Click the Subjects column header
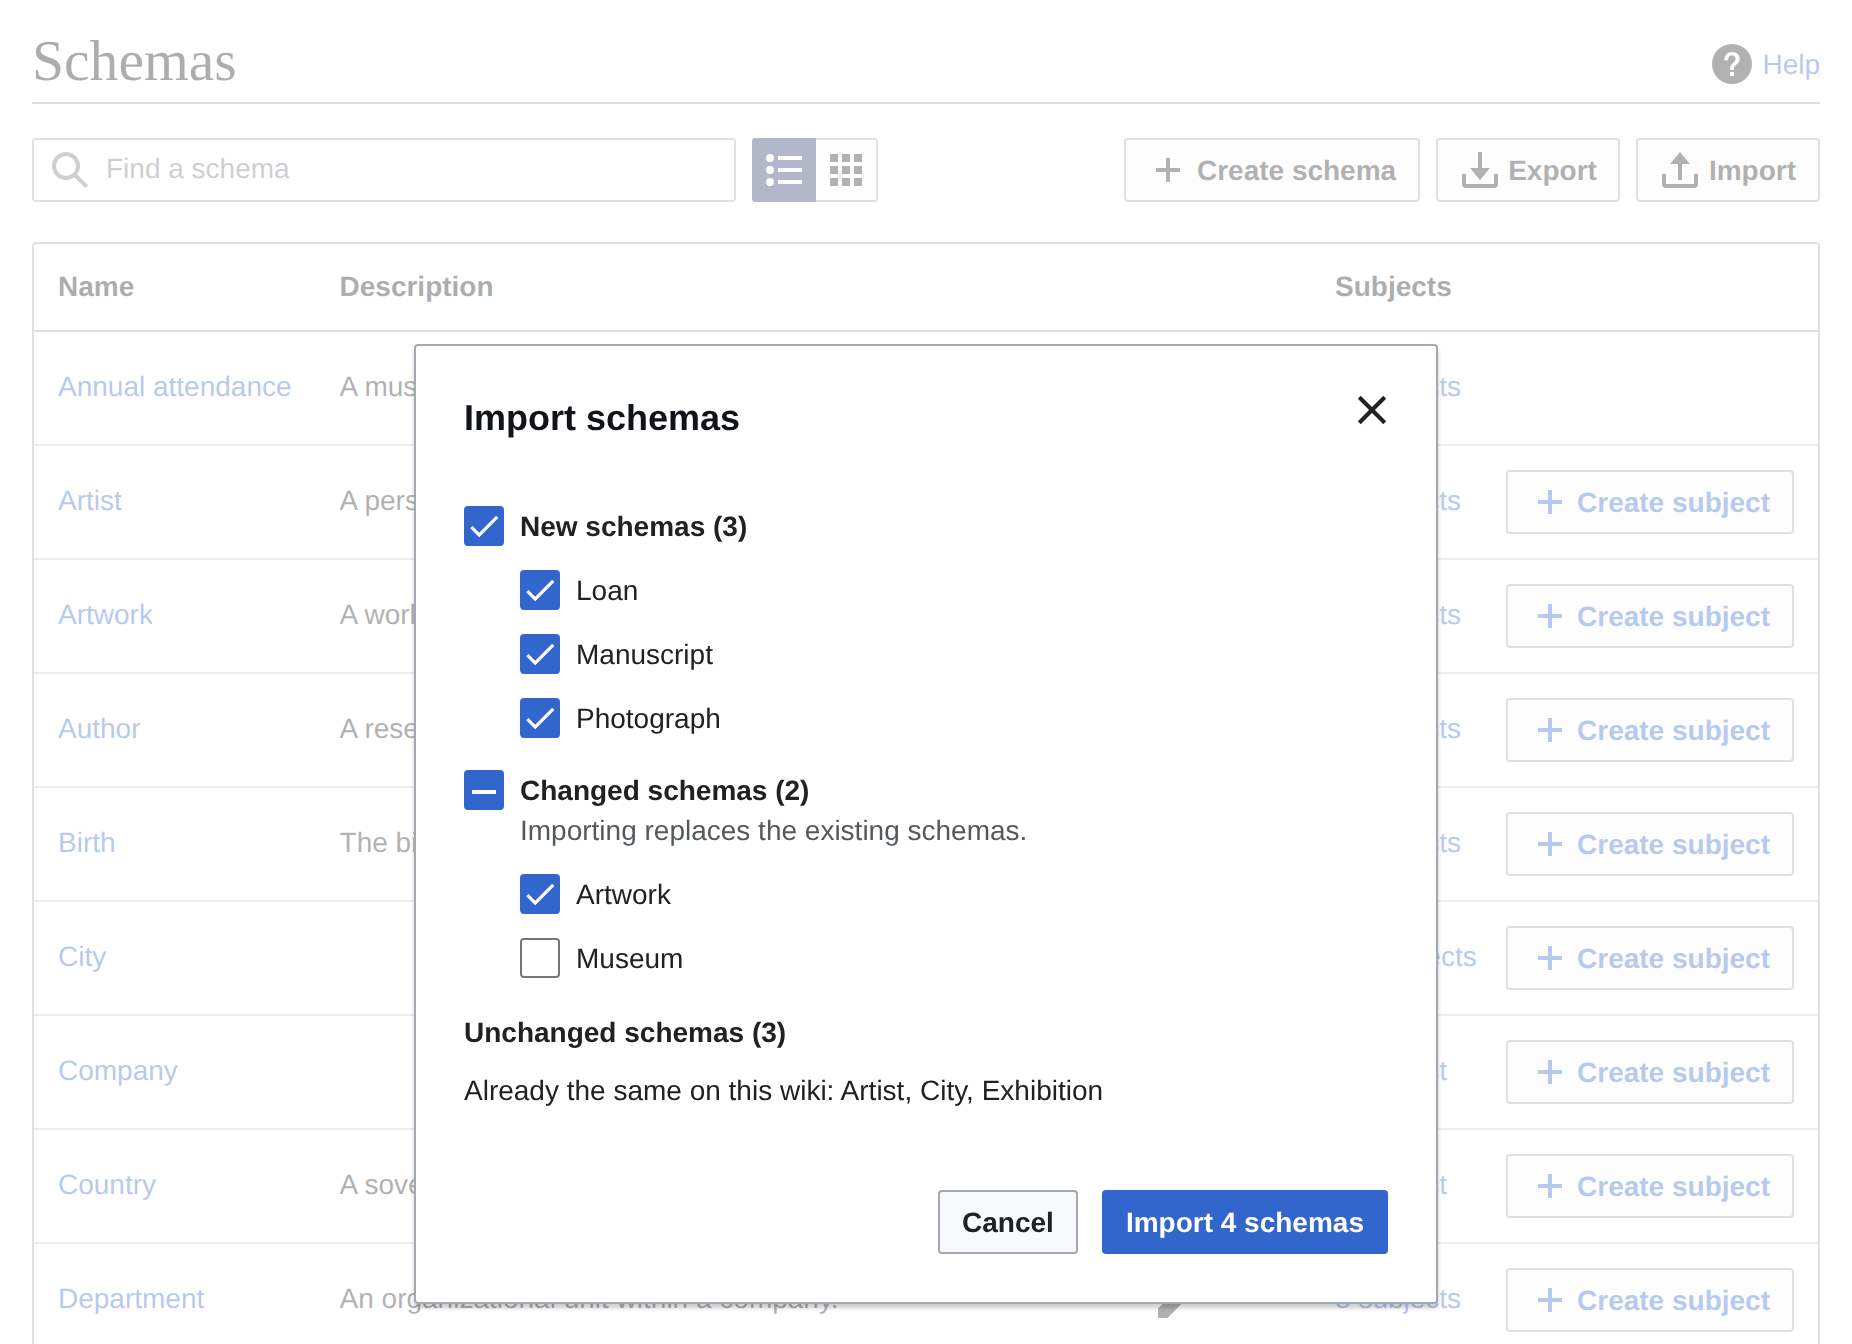Image resolution: width=1852 pixels, height=1344 pixels. (x=1393, y=287)
